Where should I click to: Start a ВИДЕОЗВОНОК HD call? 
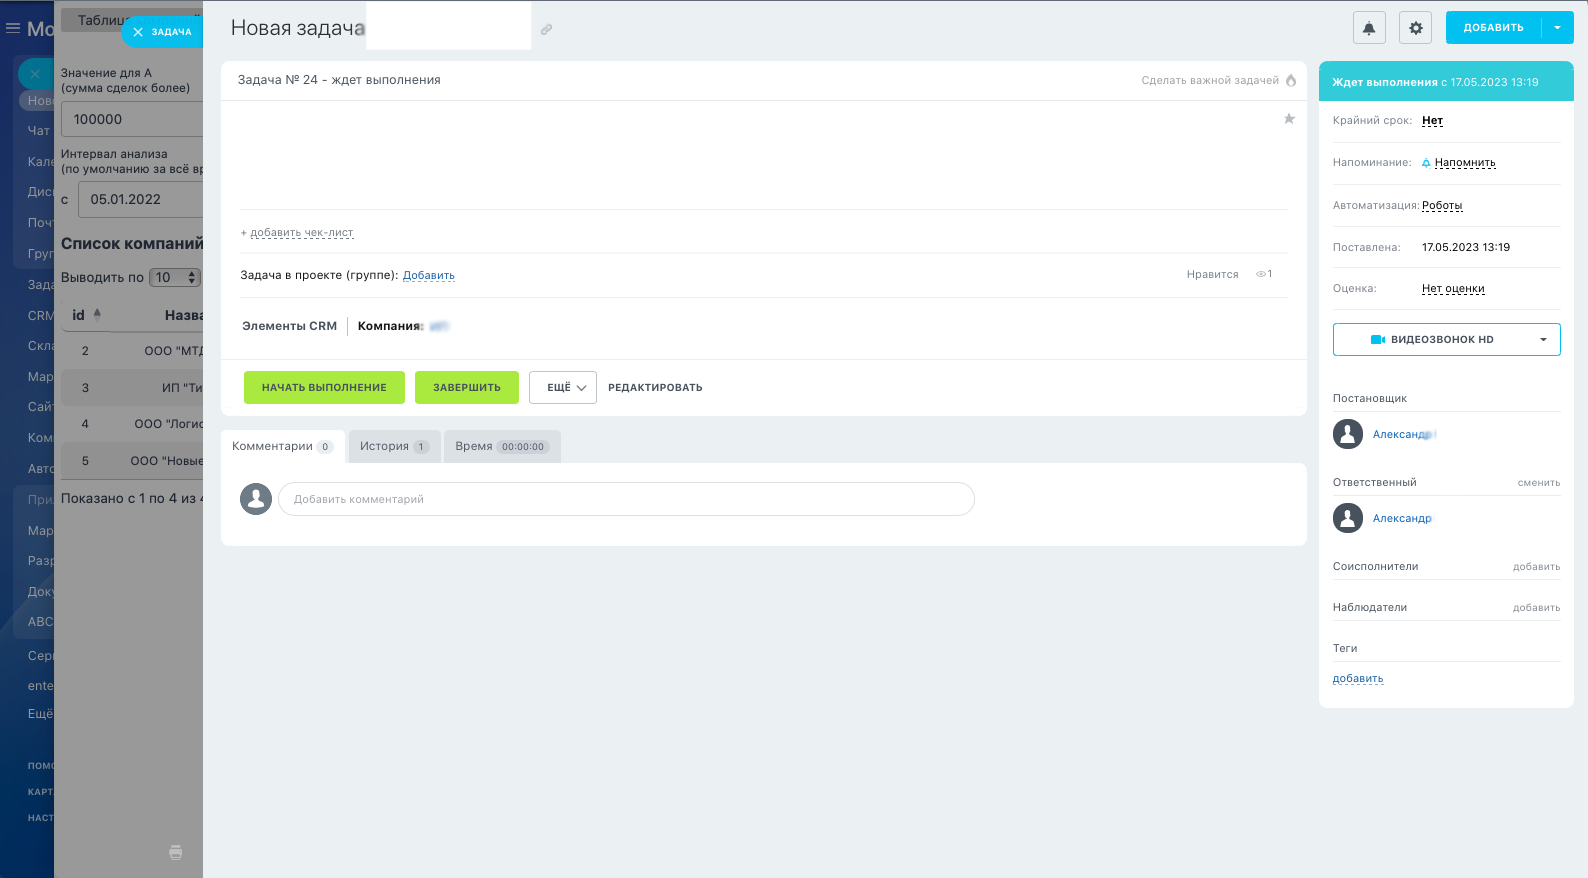[1432, 340]
